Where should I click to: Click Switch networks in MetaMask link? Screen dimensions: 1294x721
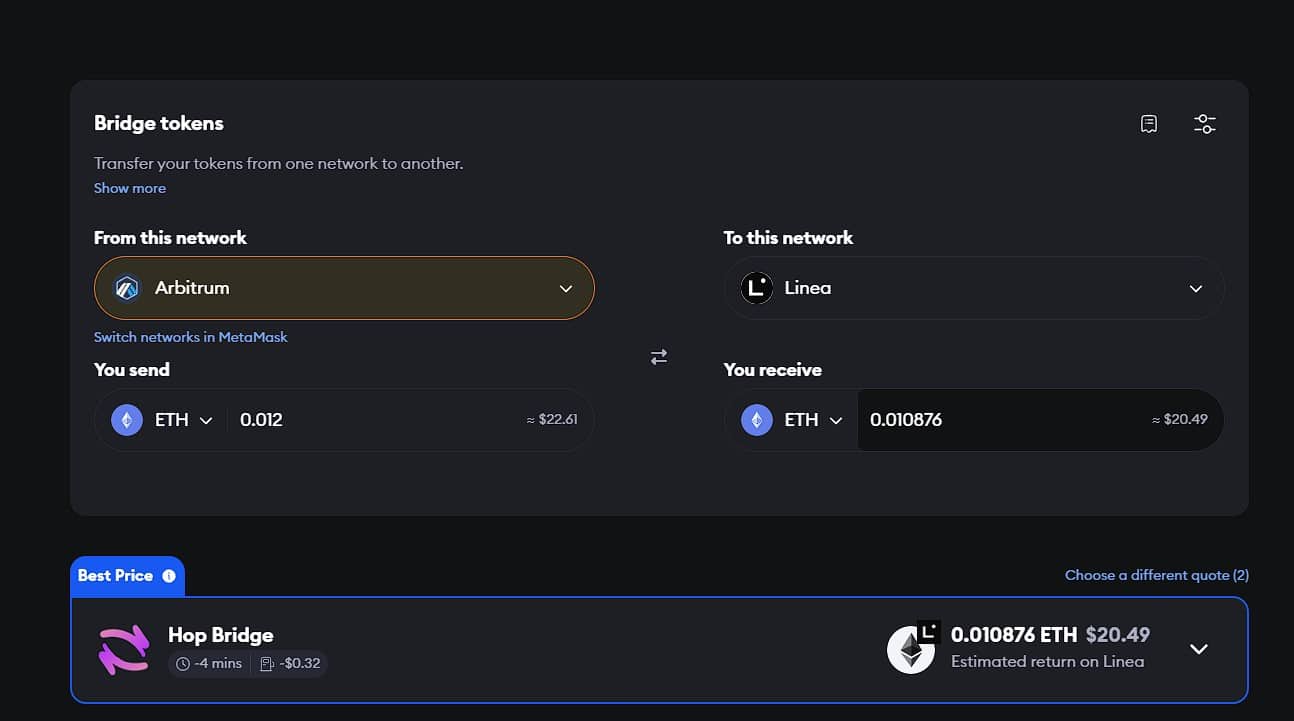click(190, 337)
